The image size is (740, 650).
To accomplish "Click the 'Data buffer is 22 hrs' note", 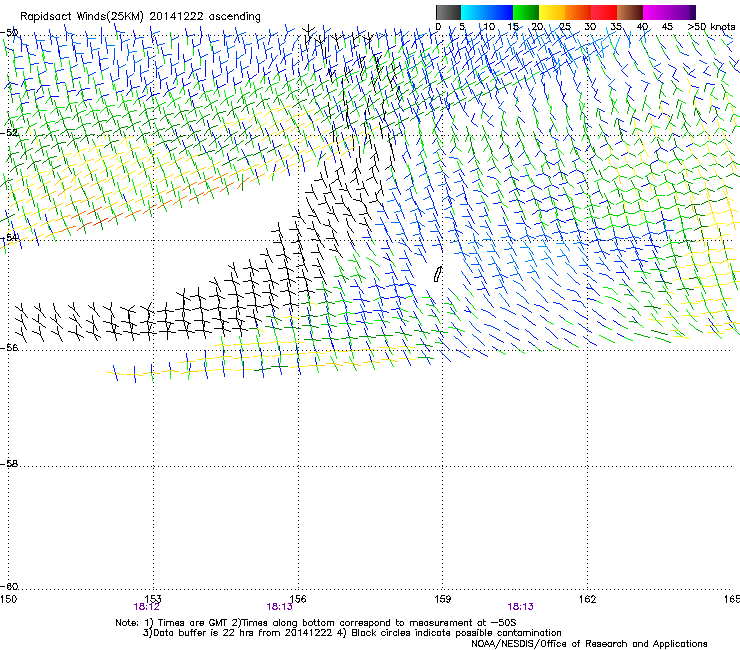I will (352, 633).
